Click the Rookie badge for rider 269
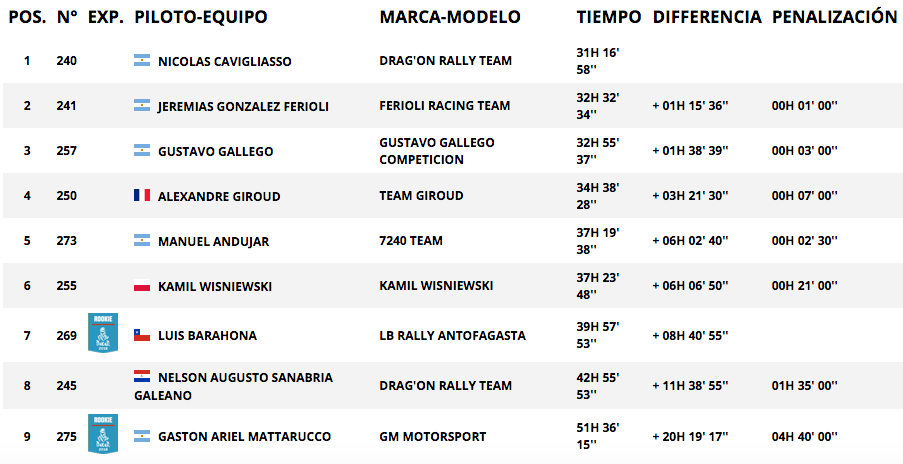903x464 pixels. coord(103,333)
